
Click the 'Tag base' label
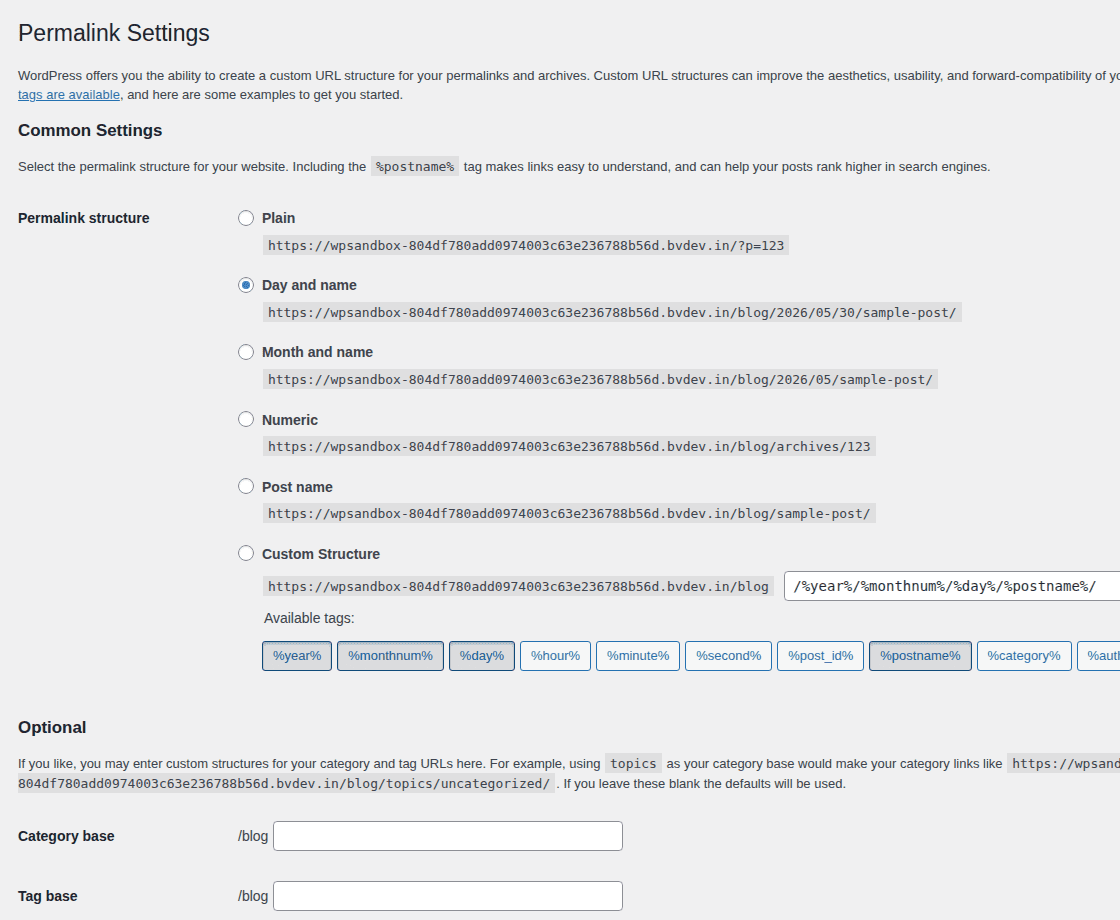(x=47, y=896)
